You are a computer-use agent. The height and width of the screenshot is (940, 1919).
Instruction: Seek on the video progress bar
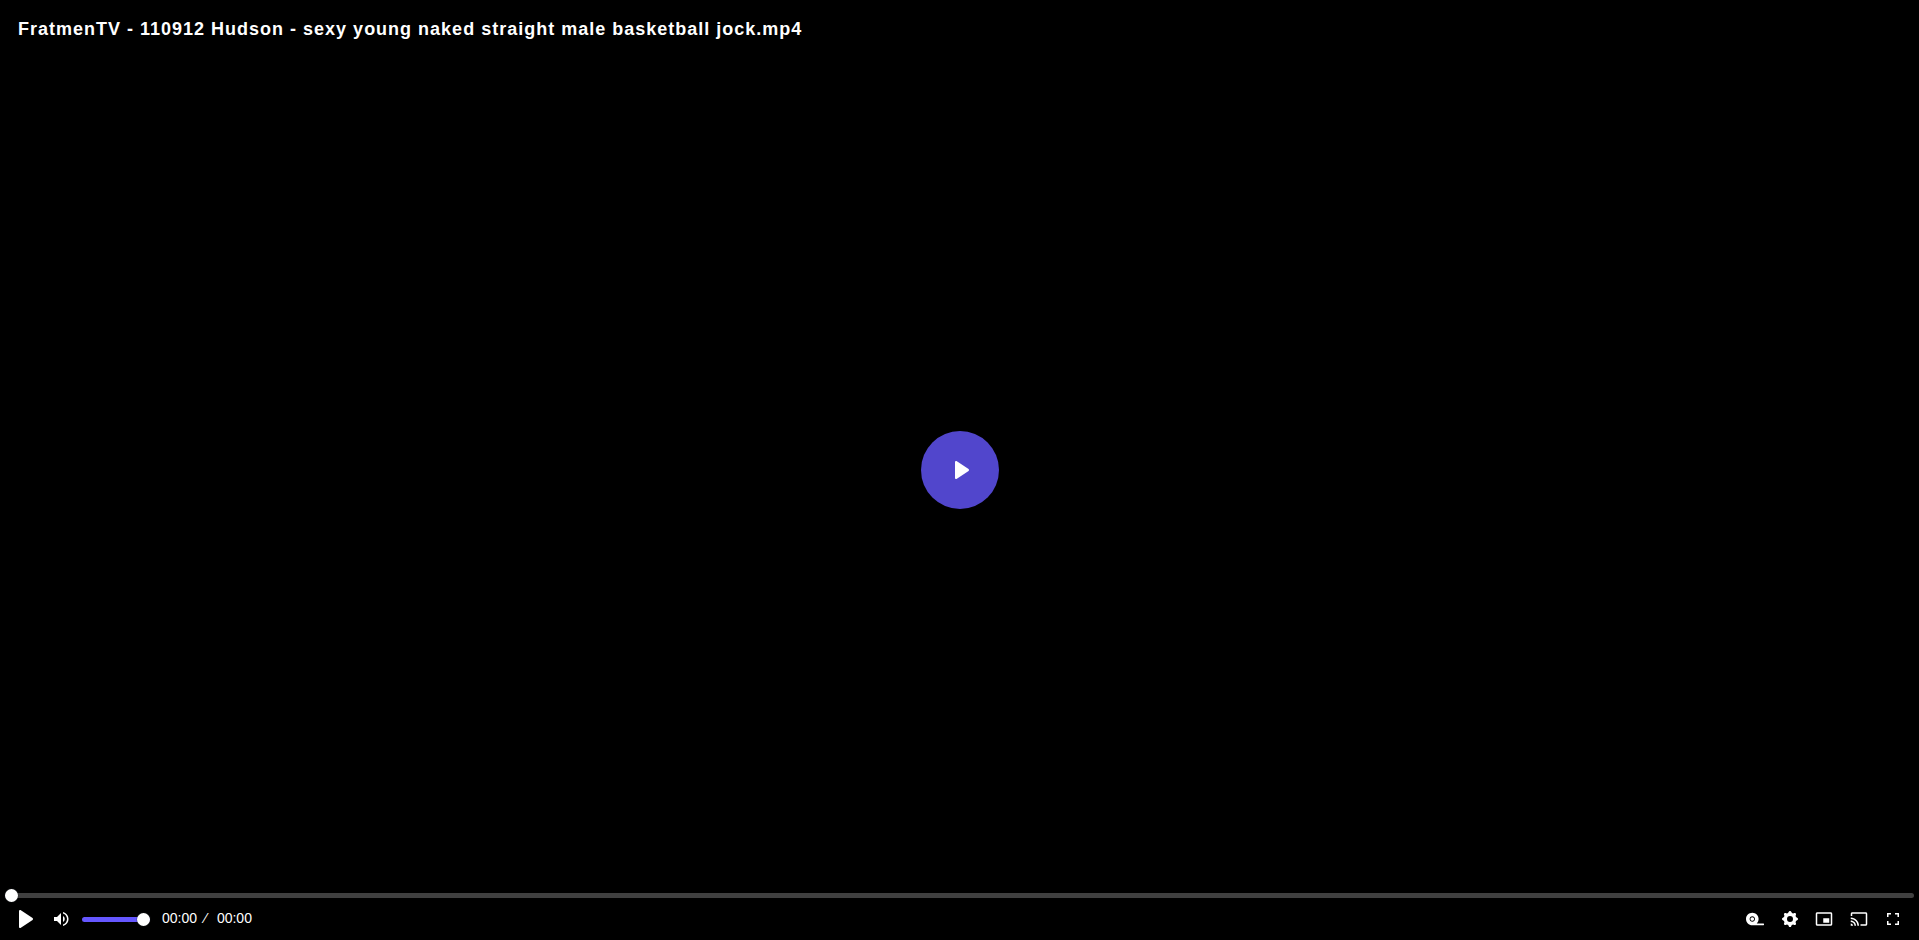[960, 896]
